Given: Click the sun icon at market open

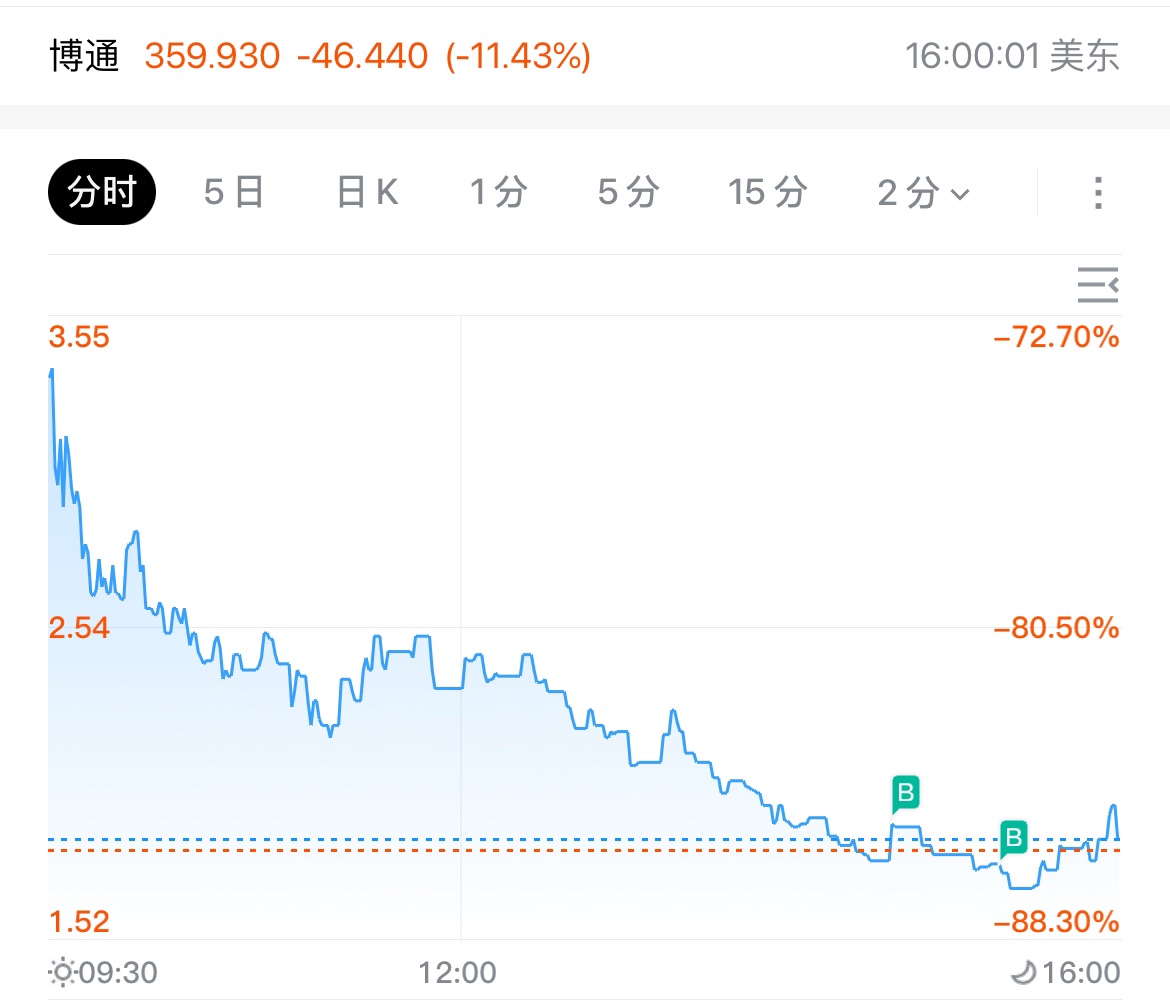Looking at the screenshot, I should coord(62,971).
